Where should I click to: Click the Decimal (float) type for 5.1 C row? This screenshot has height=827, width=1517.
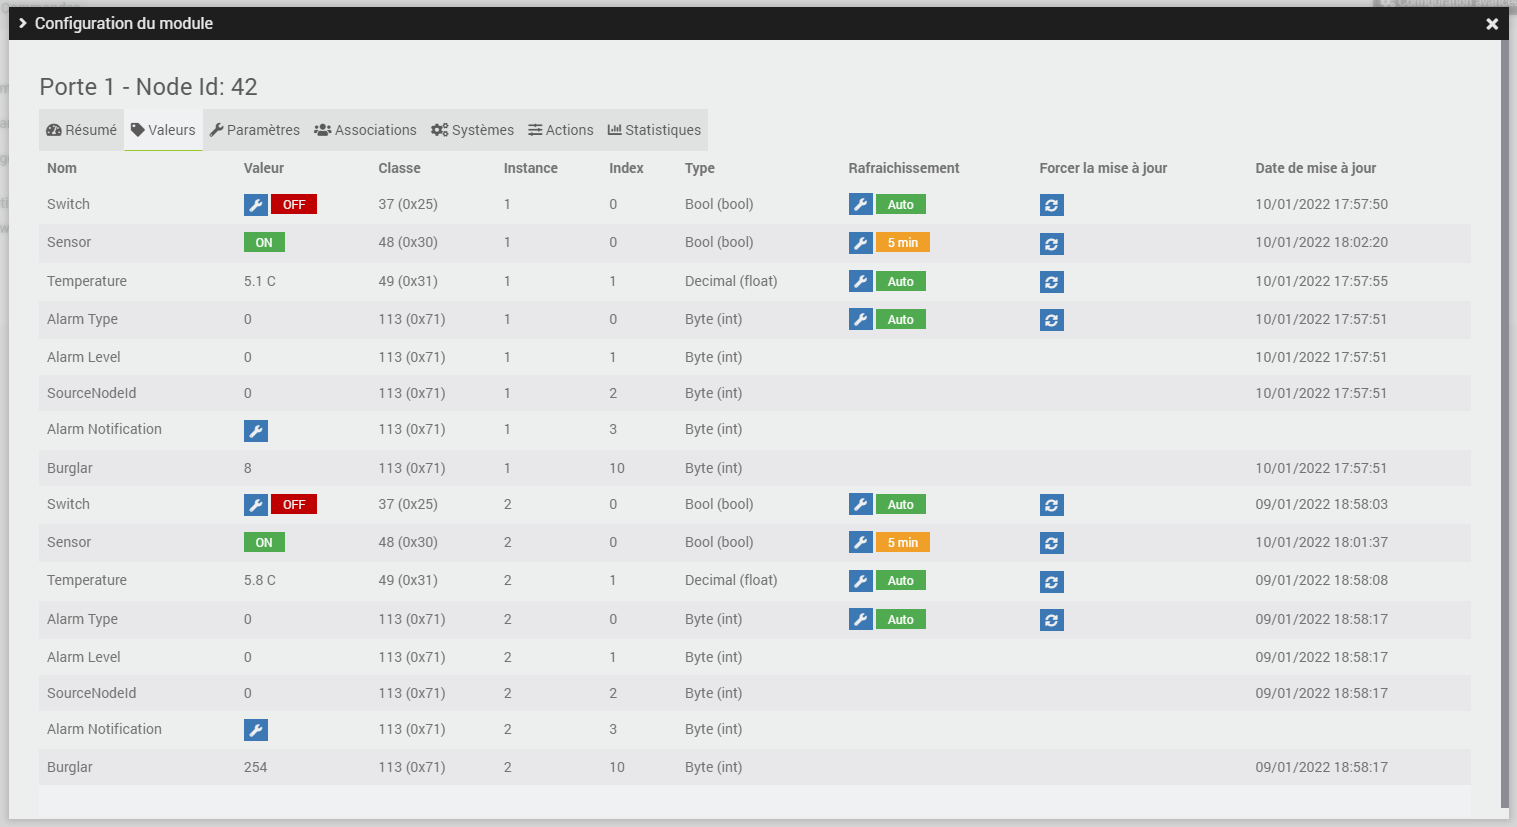731,281
